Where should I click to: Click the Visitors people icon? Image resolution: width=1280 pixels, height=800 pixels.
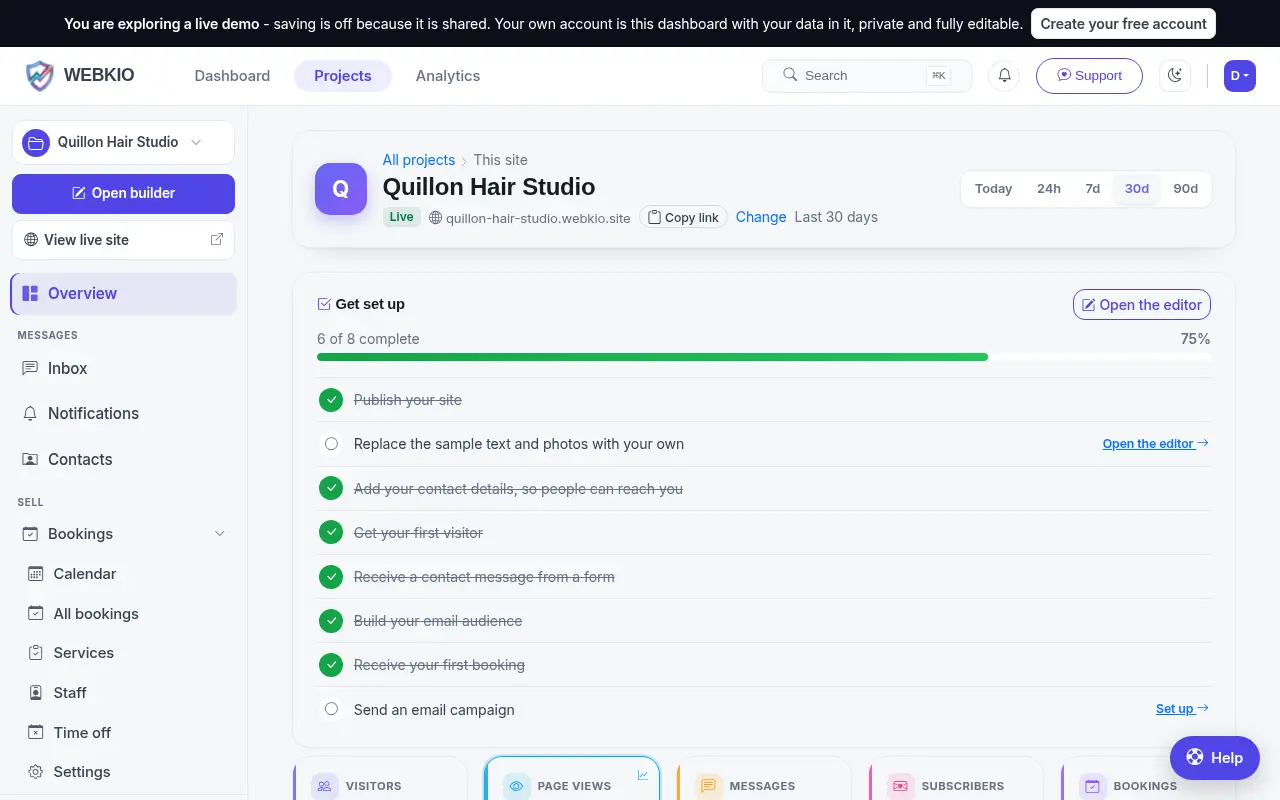tap(325, 786)
